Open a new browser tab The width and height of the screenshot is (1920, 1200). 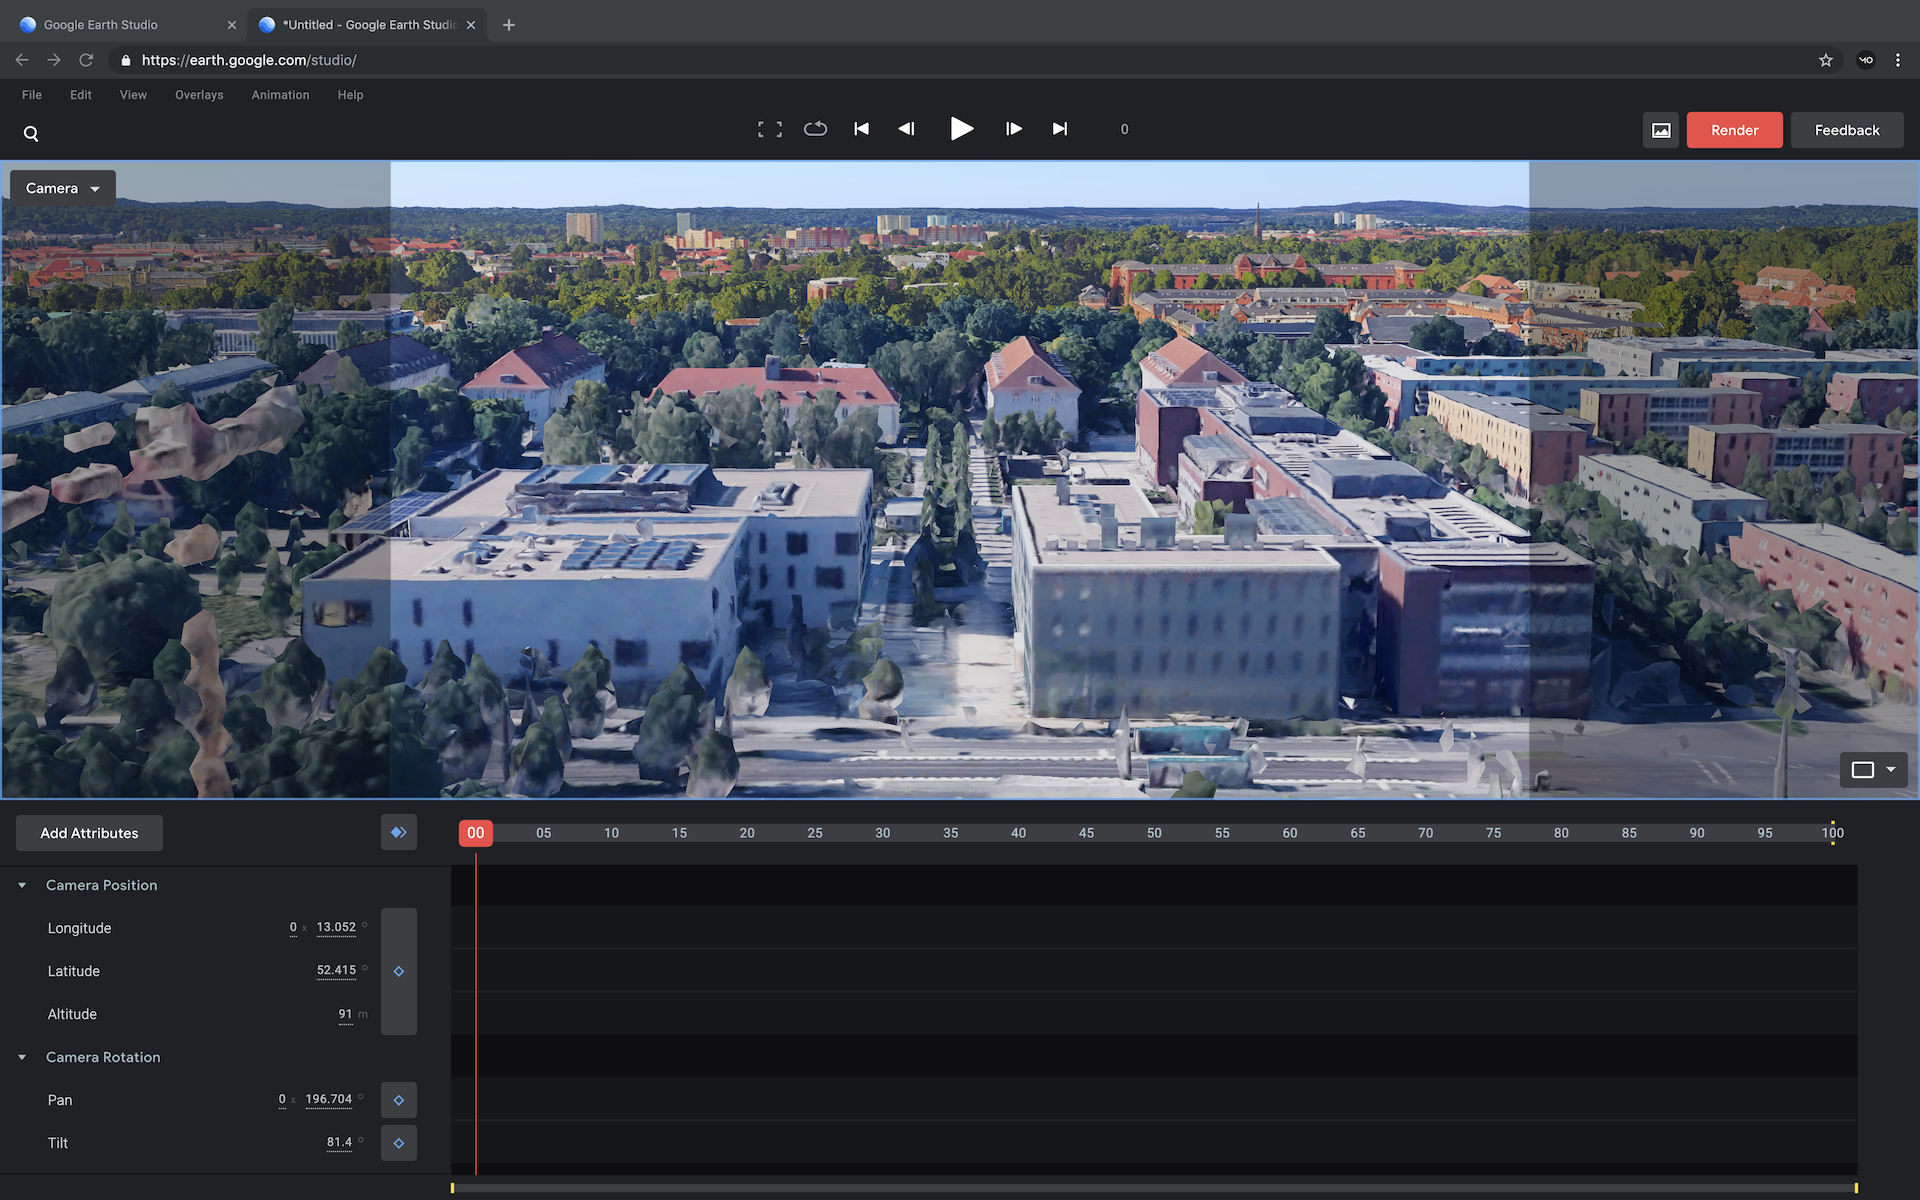509,25
